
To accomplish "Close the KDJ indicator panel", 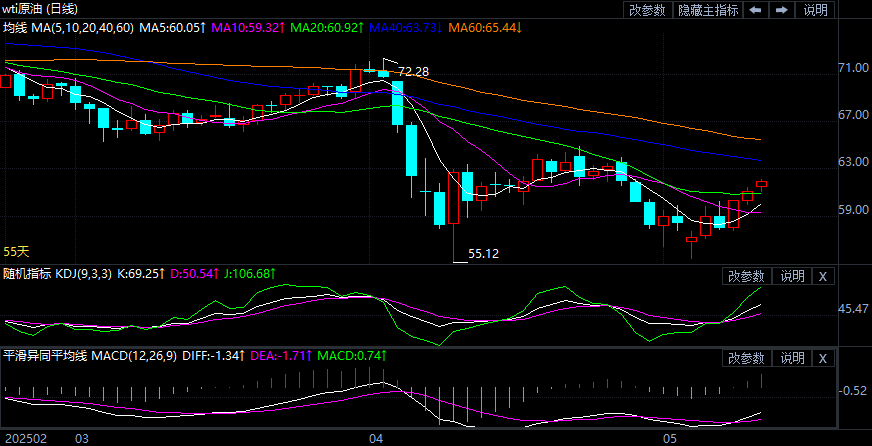I will [x=824, y=276].
